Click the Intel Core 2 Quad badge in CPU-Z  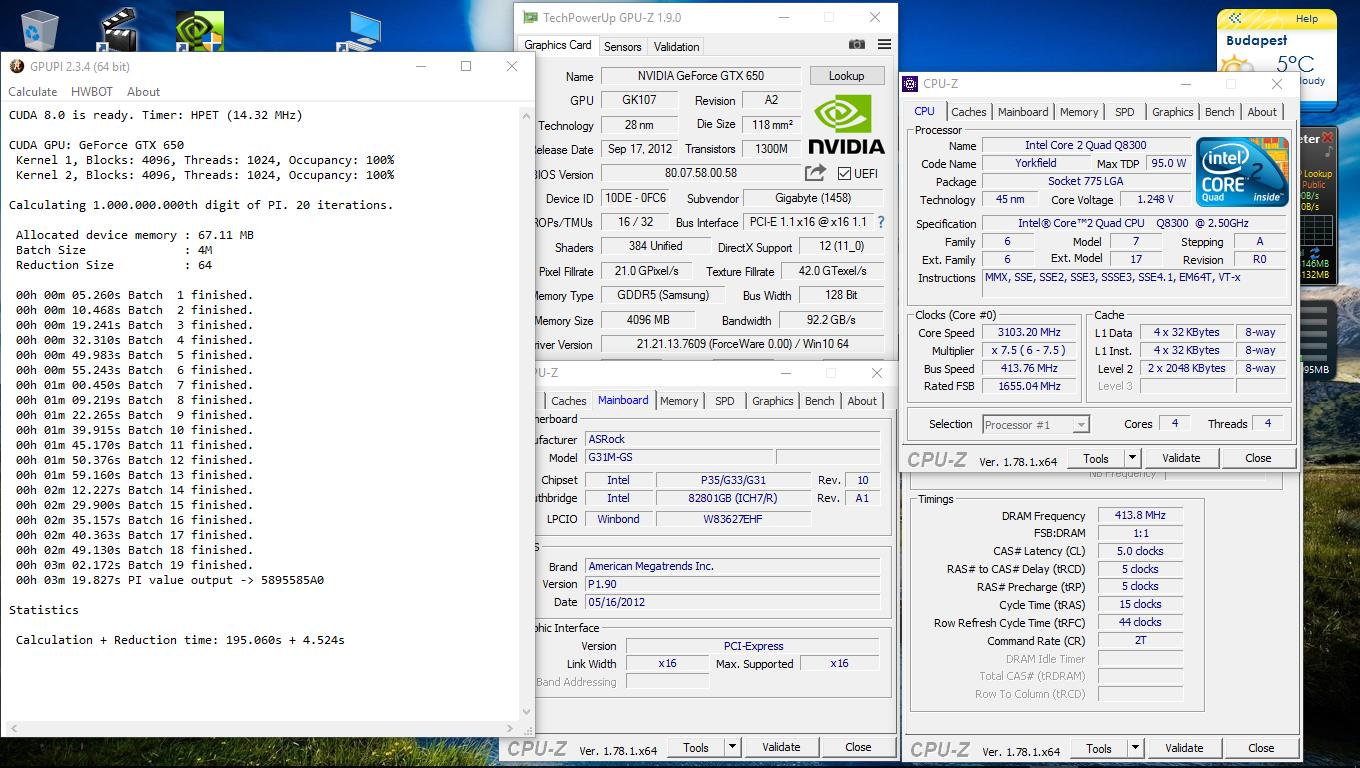pyautogui.click(x=1243, y=172)
